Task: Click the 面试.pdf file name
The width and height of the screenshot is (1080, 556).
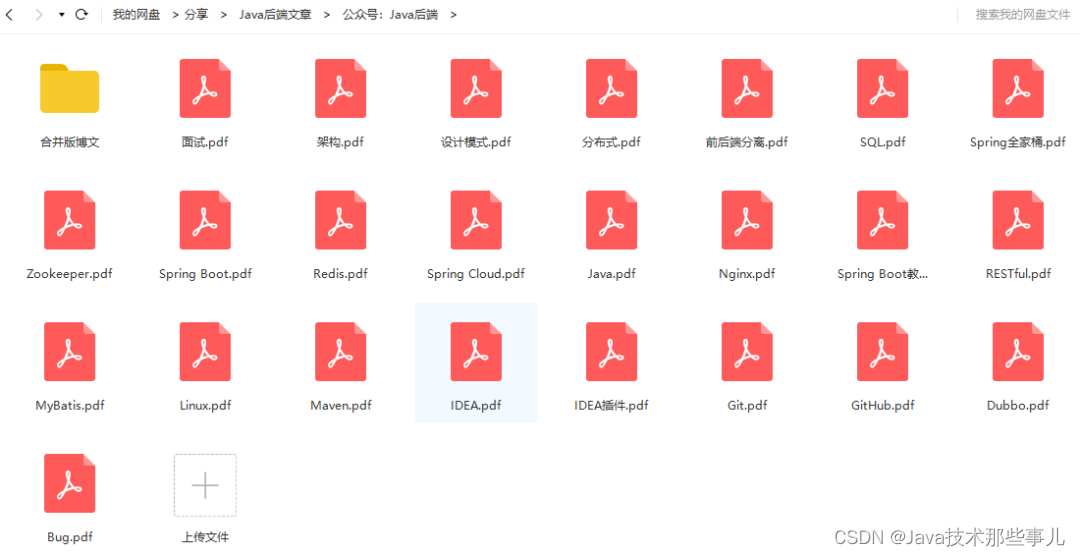Action: [x=205, y=142]
